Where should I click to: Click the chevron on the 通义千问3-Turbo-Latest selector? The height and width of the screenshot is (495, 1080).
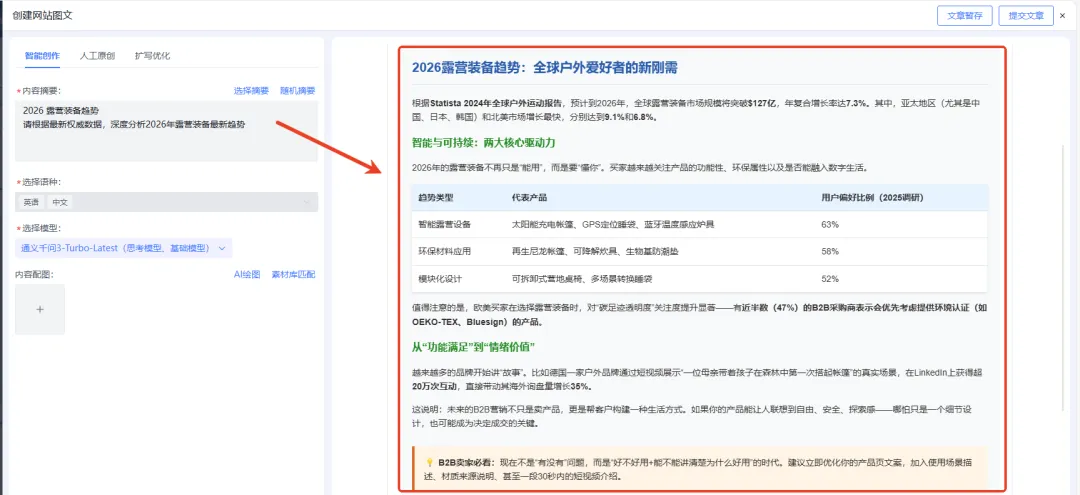(222, 248)
